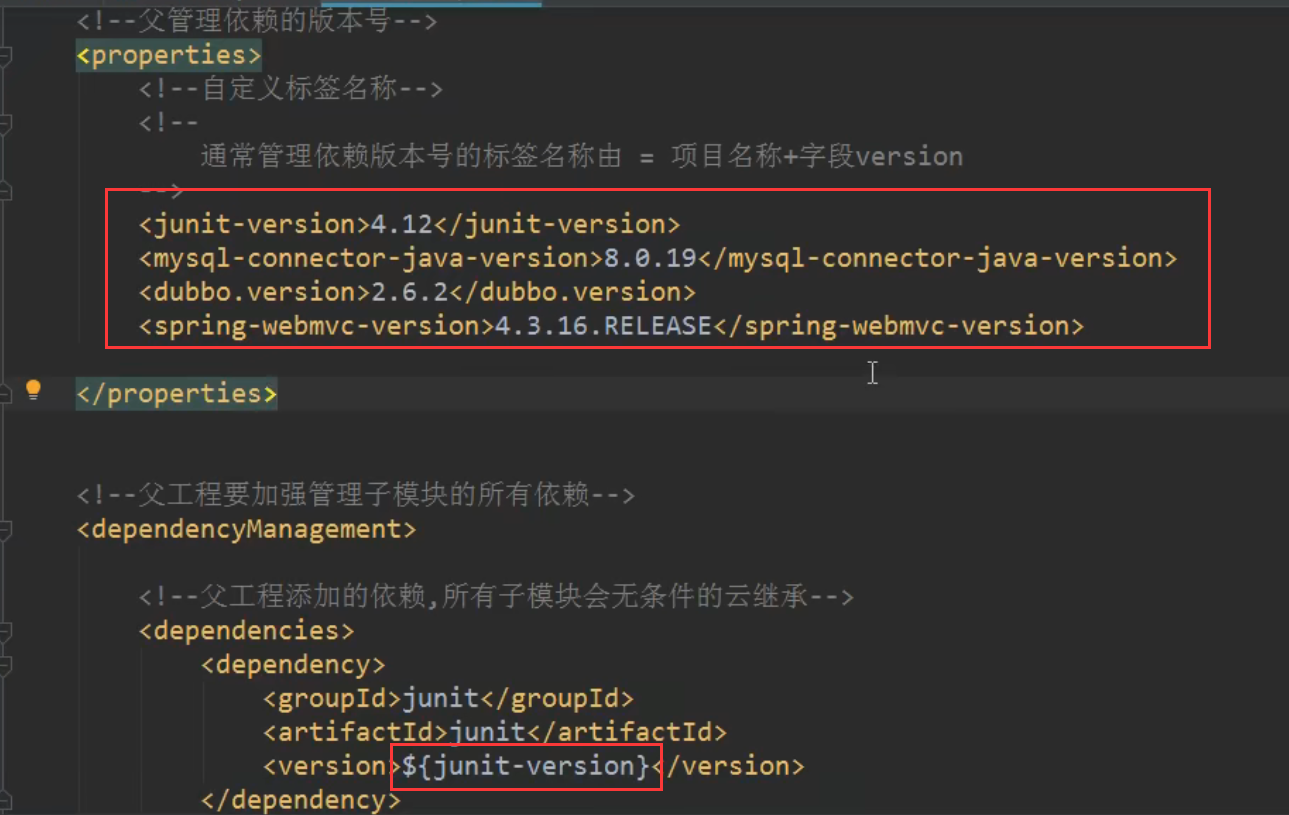Click the opening <properties> tag
Screen dimensions: 1289x815
tap(169, 55)
